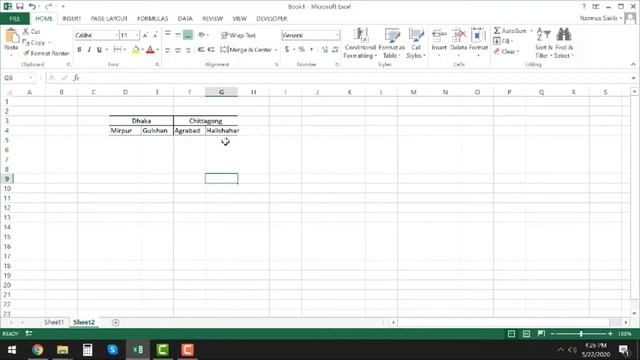Open Sort & Filter menu

[544, 43]
